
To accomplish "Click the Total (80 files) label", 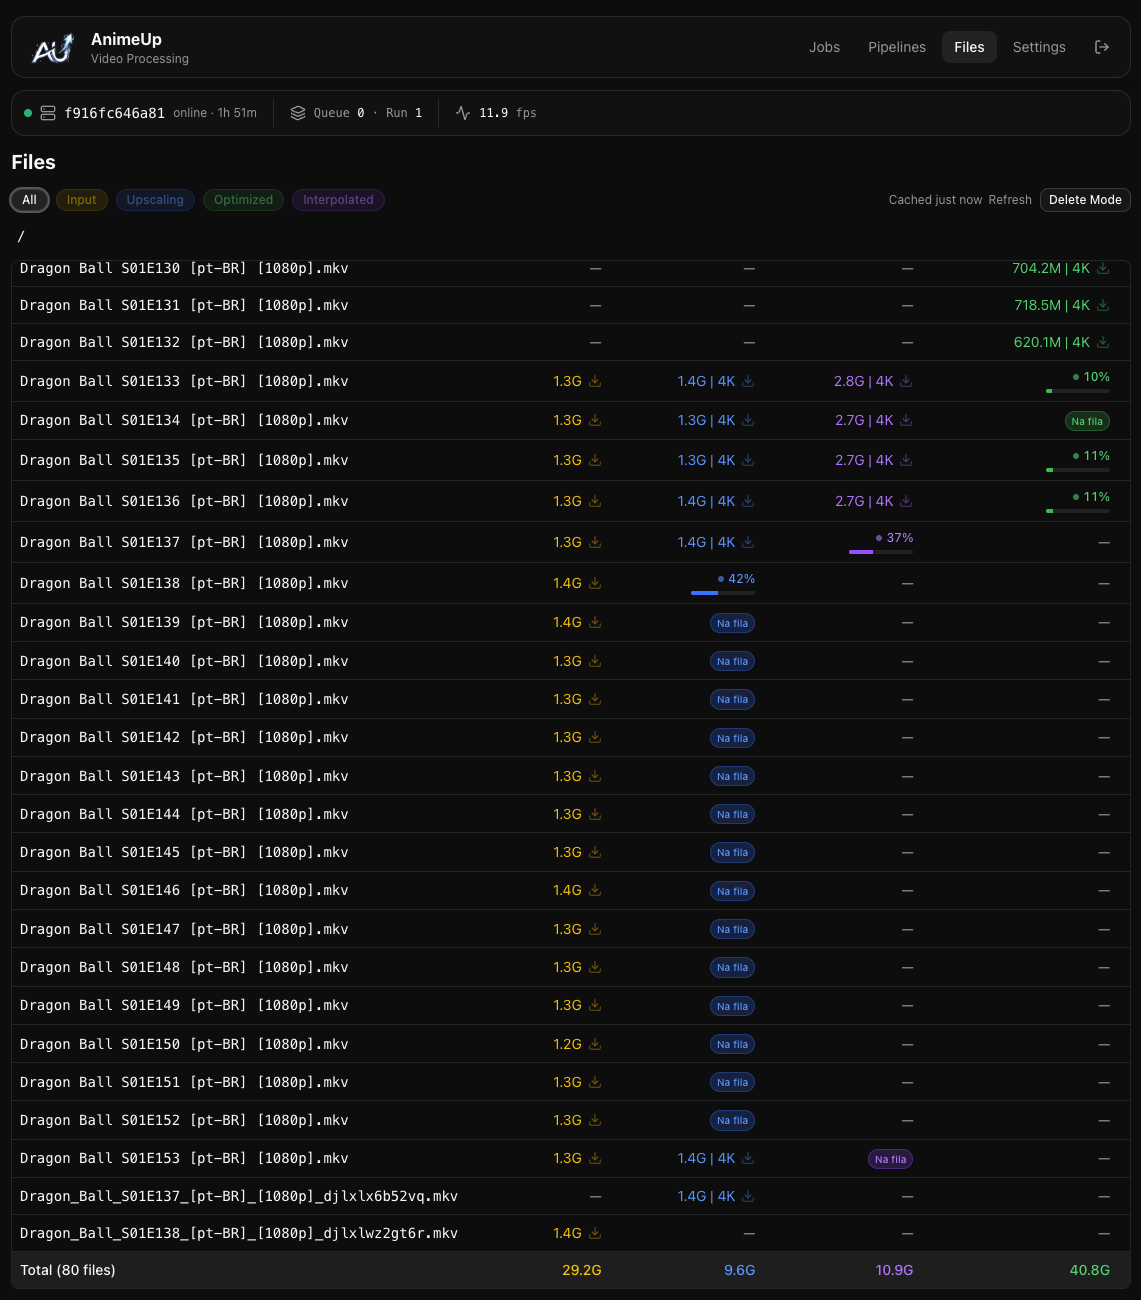I will 68,1270.
